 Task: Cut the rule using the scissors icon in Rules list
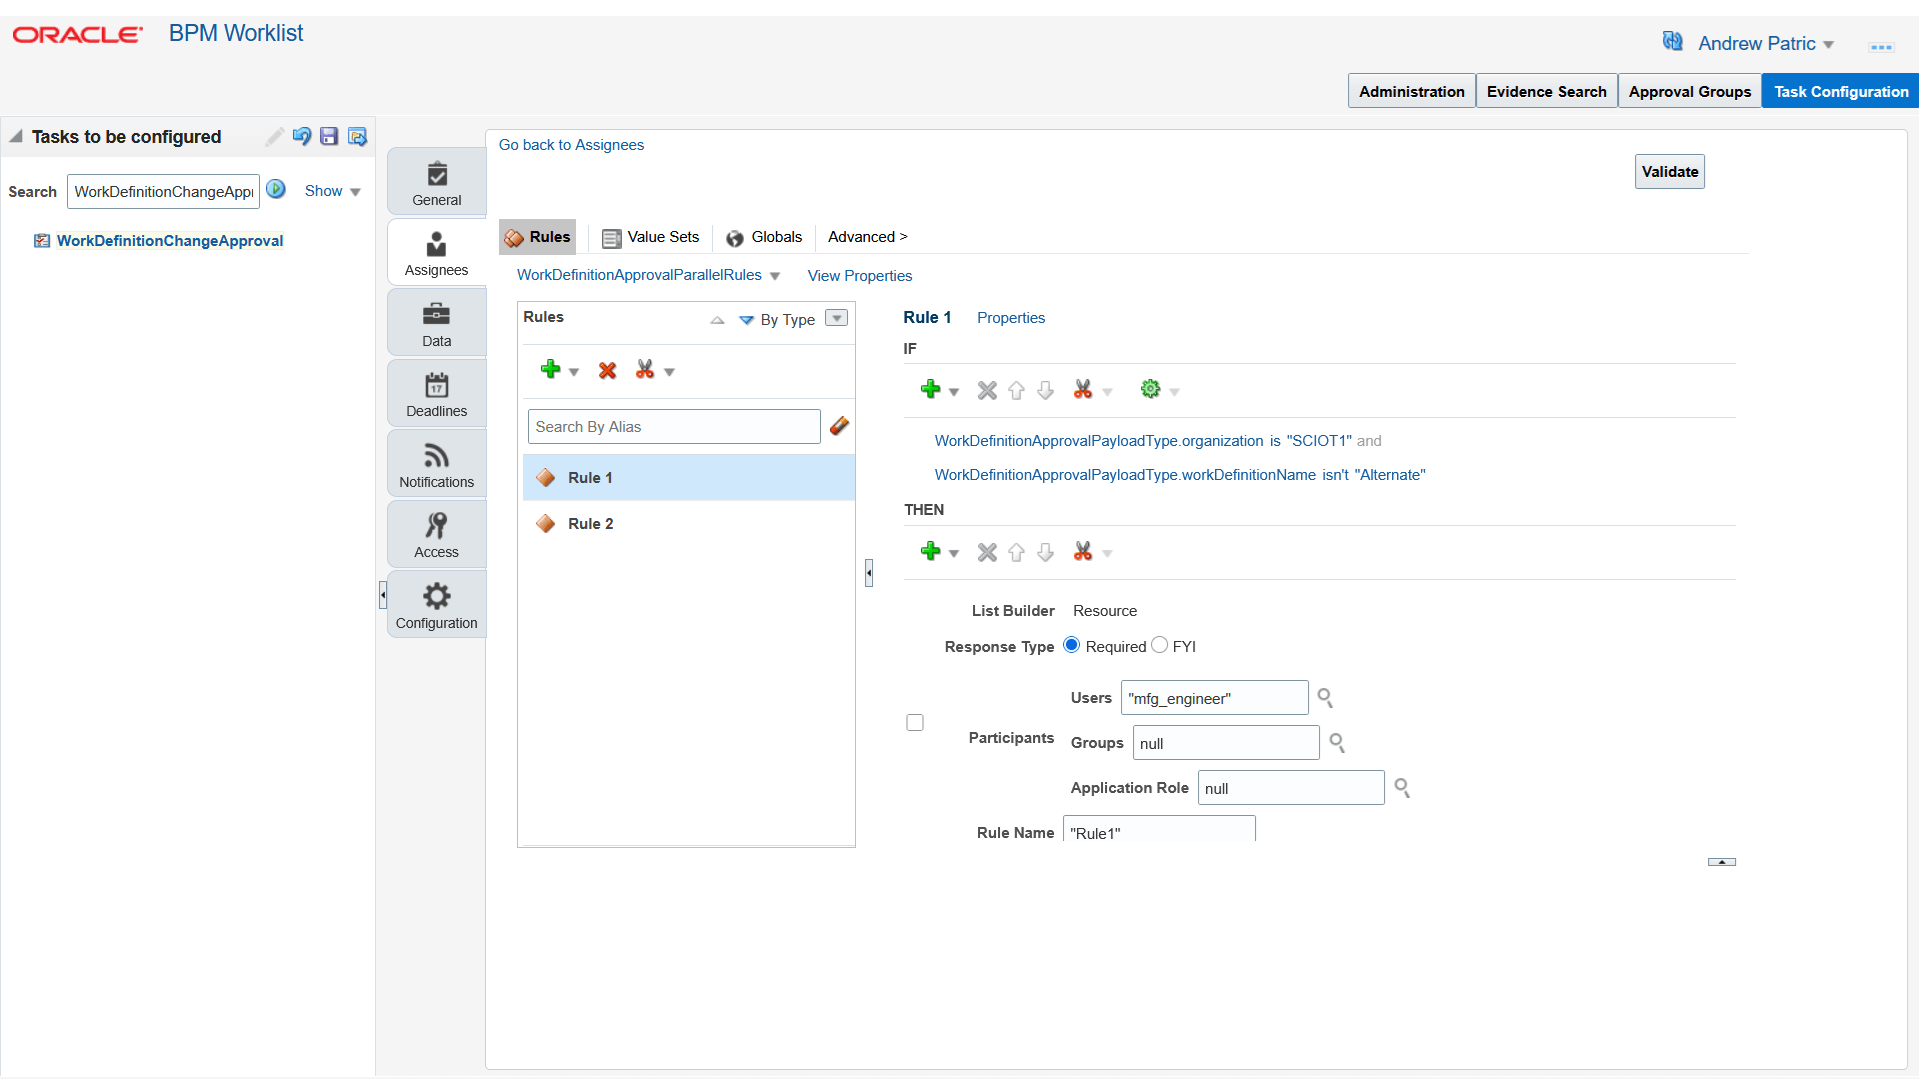645,370
